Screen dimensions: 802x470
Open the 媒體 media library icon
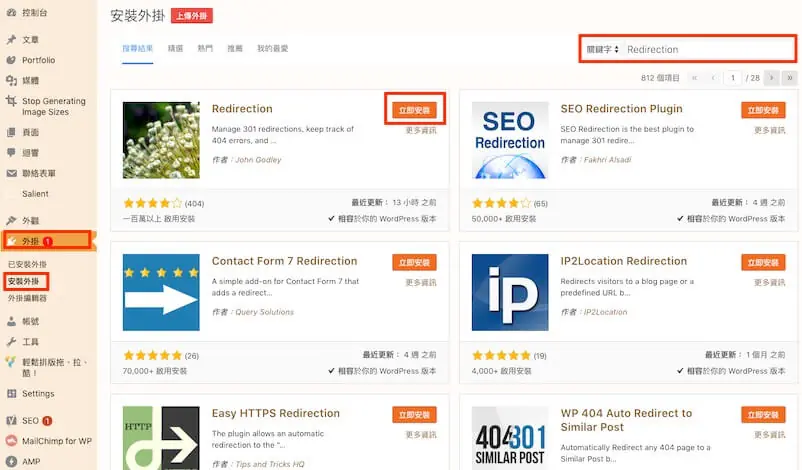(11, 80)
